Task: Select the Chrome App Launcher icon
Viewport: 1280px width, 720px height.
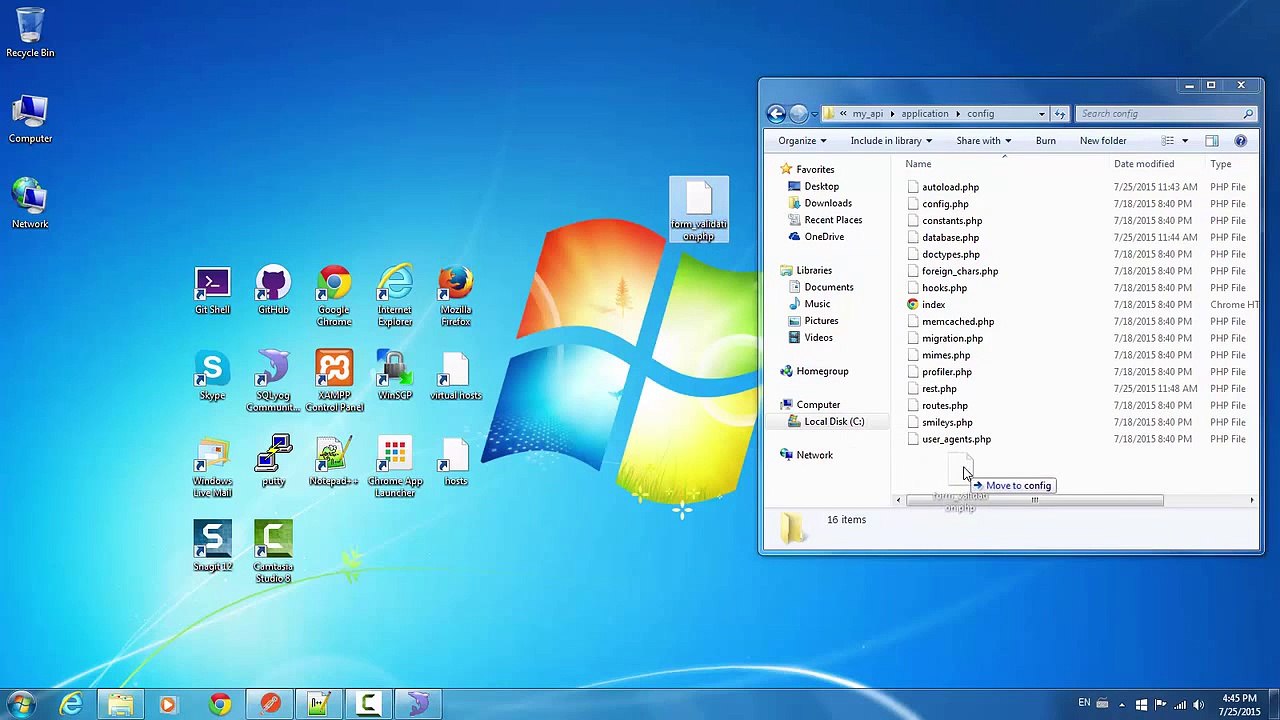Action: [395, 467]
